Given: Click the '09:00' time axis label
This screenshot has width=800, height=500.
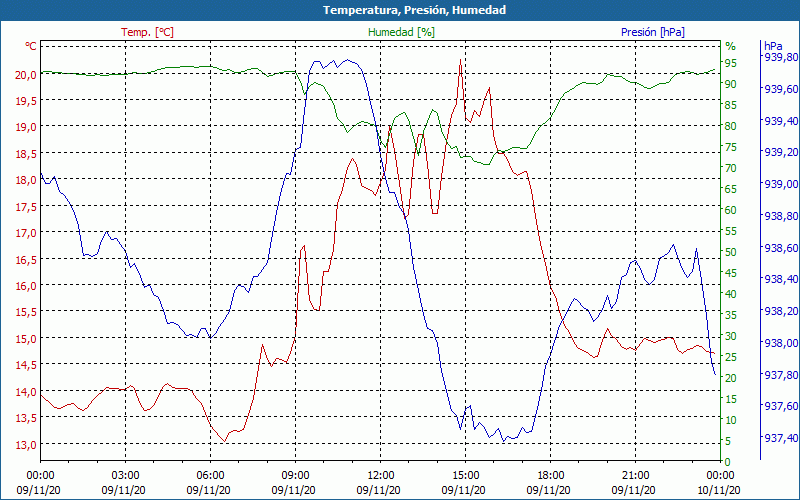Looking at the screenshot, I should coord(295,476).
